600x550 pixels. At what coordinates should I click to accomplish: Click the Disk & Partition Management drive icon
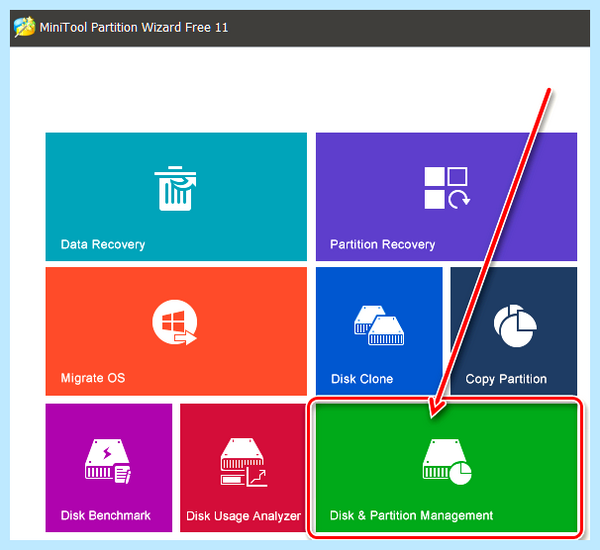(x=447, y=462)
